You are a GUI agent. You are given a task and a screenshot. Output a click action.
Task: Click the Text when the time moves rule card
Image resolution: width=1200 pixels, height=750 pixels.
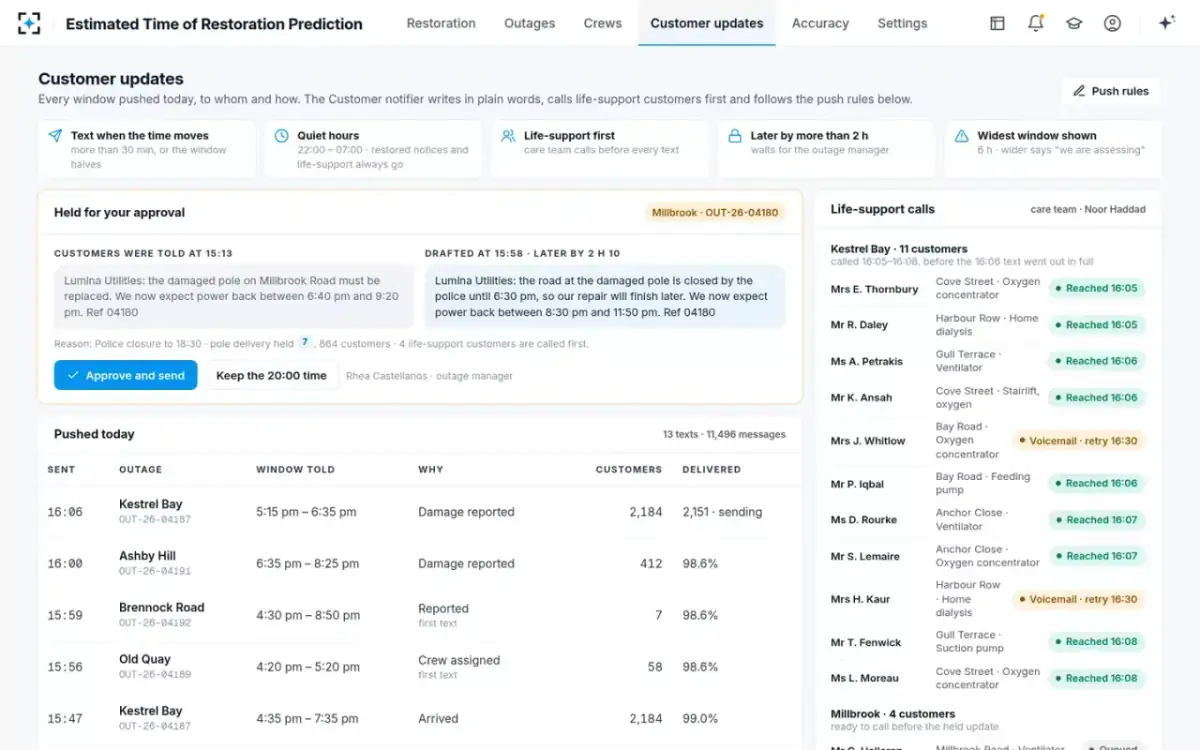coord(146,149)
